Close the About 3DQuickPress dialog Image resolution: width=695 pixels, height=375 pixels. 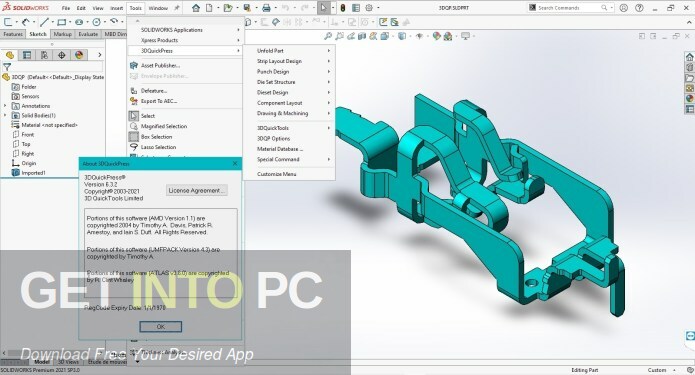pos(235,164)
